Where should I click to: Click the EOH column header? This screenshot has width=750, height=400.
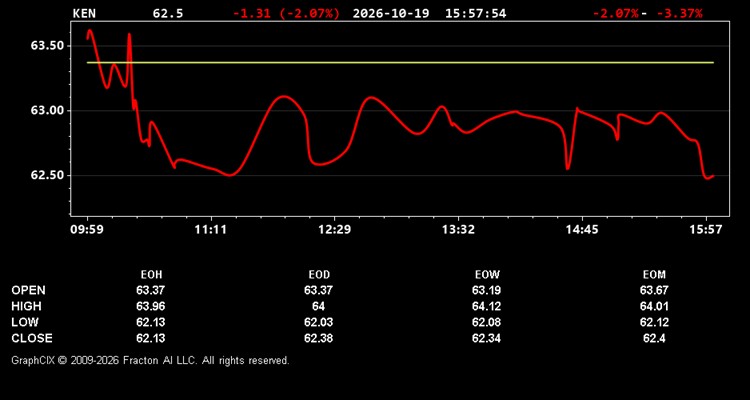pyautogui.click(x=151, y=275)
